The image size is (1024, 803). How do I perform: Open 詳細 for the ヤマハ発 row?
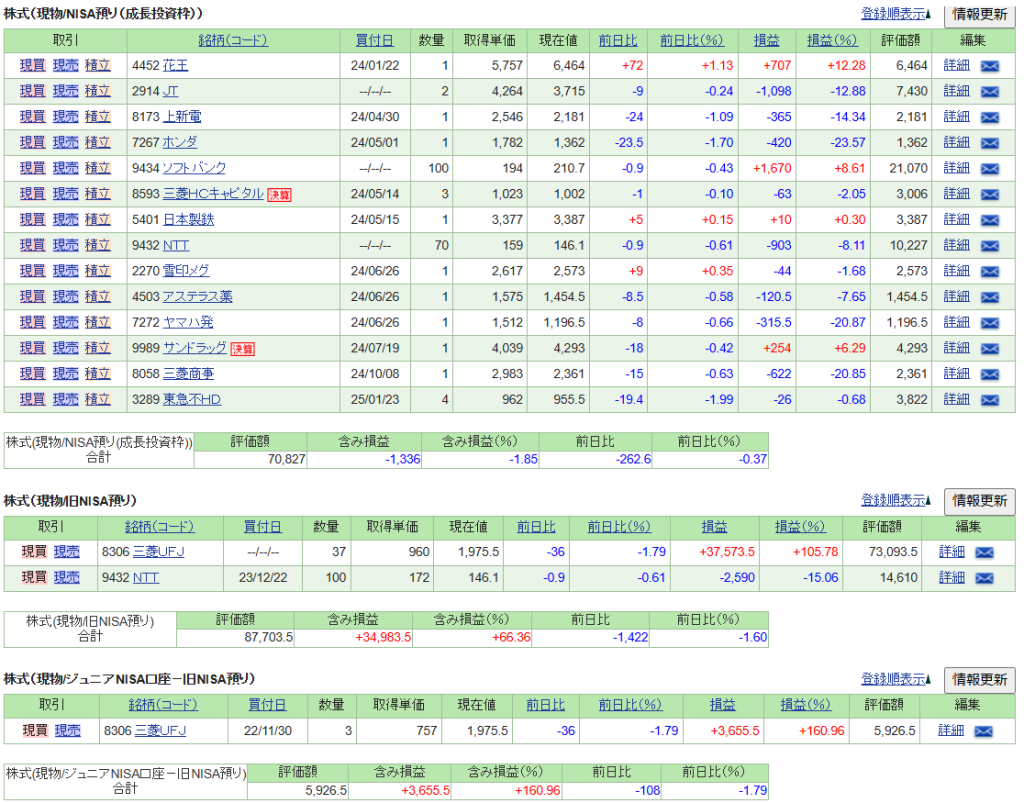[x=956, y=322]
